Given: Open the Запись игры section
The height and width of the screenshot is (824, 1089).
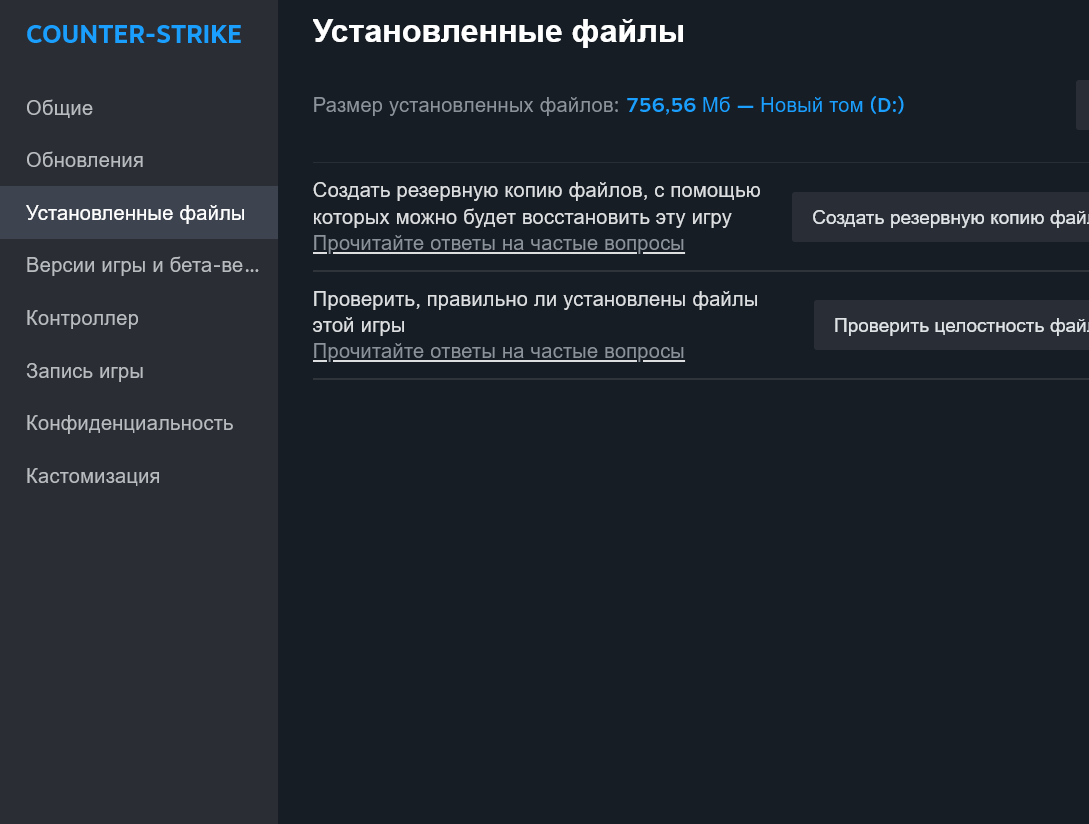Looking at the screenshot, I should [x=85, y=371].
